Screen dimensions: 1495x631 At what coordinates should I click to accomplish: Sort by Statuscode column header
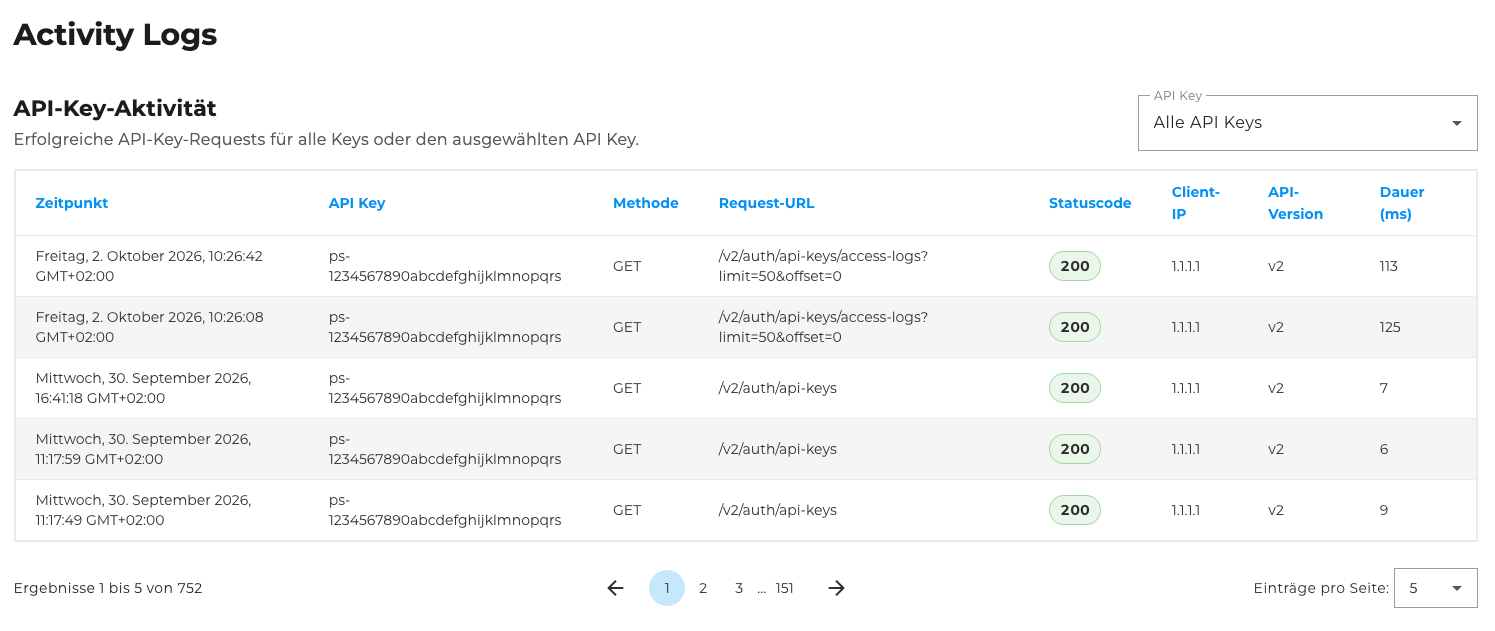click(x=1090, y=203)
